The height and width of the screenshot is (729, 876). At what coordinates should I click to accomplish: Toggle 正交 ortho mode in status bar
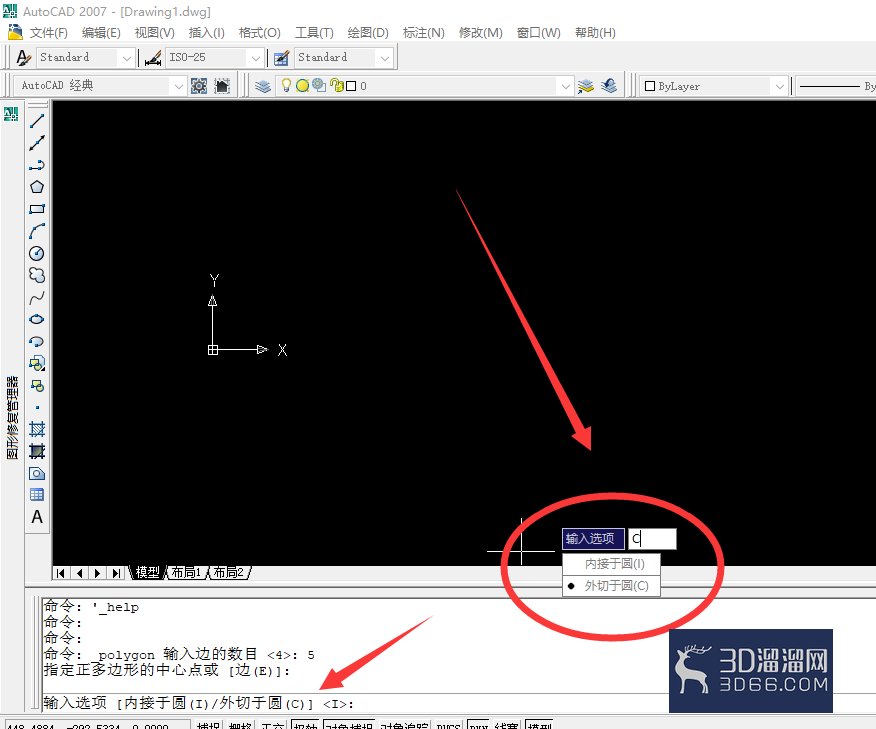[x=273, y=725]
